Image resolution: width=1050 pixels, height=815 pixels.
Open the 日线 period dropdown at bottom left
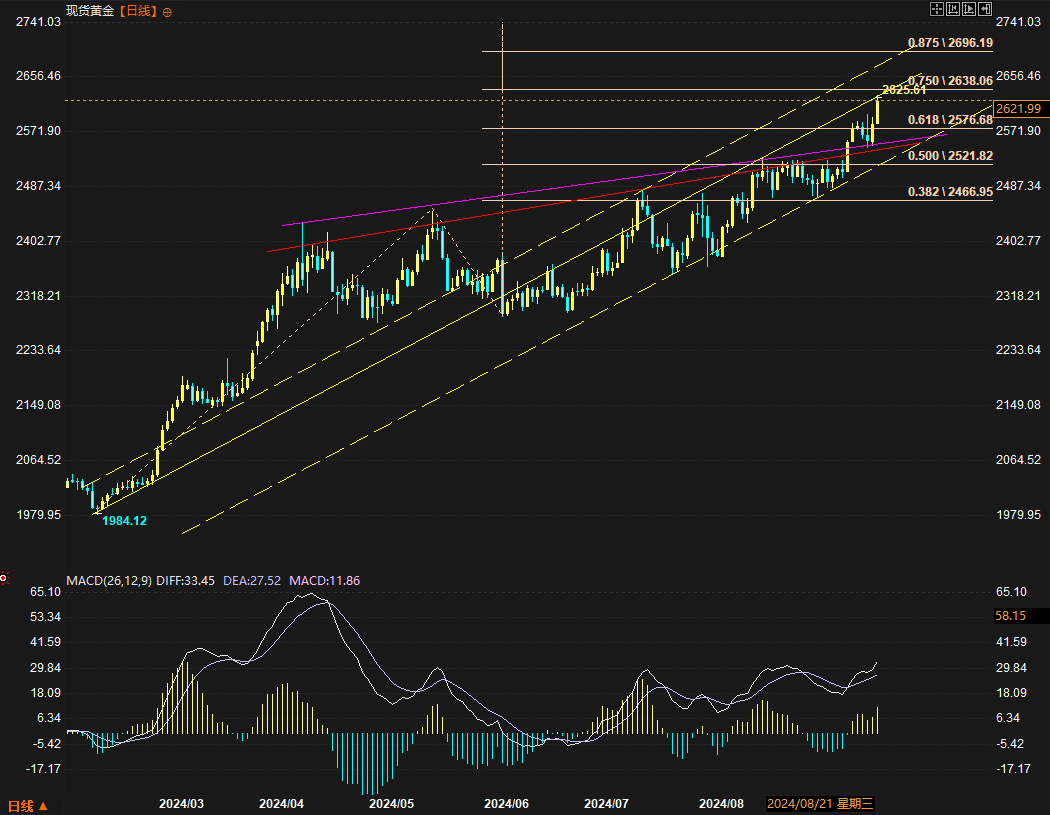(x=27, y=805)
